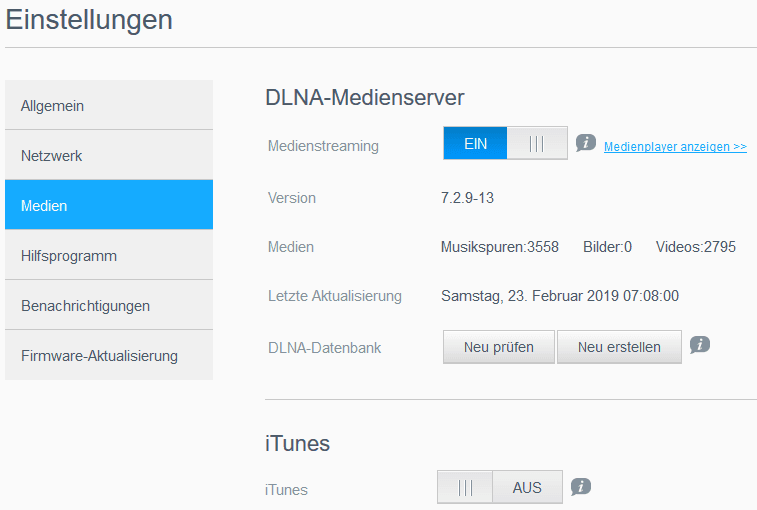Click the EIN part of Medienstreaming toggle

(x=475, y=143)
